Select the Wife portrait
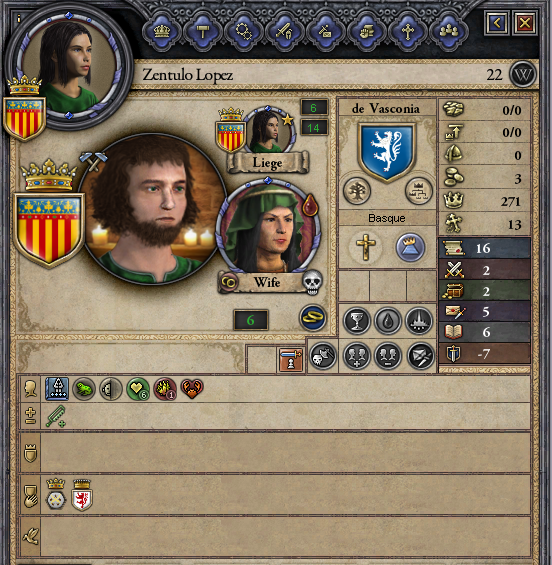Viewport: 552px width, 565px height. coord(268,227)
